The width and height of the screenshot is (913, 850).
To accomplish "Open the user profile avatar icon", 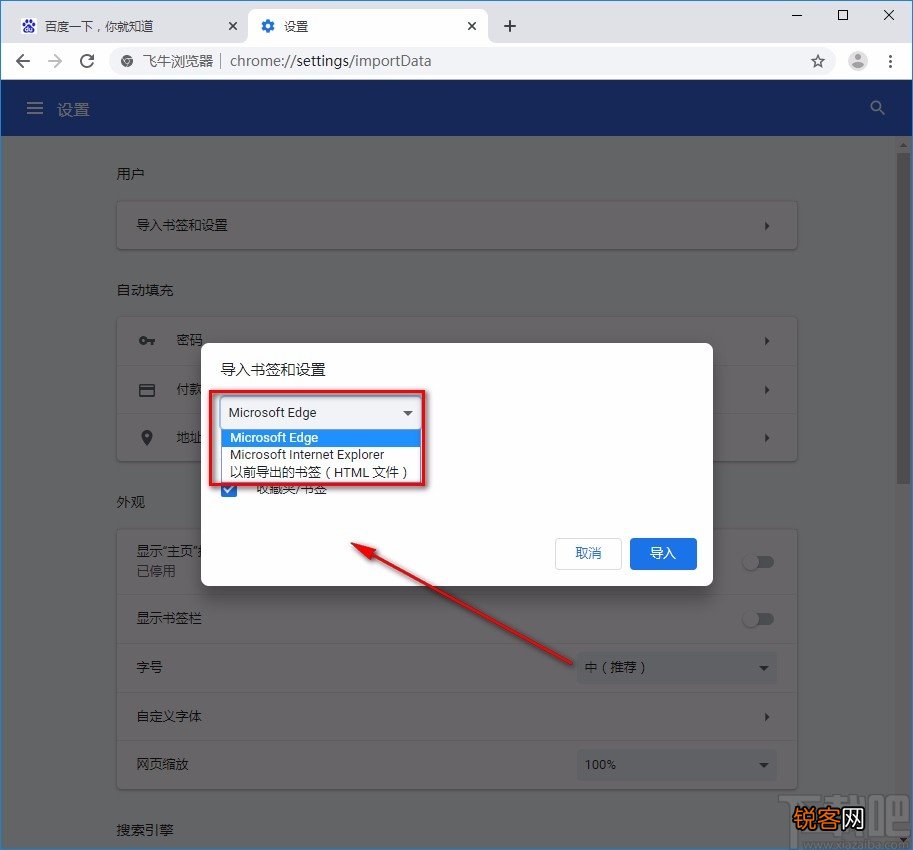I will tap(858, 61).
